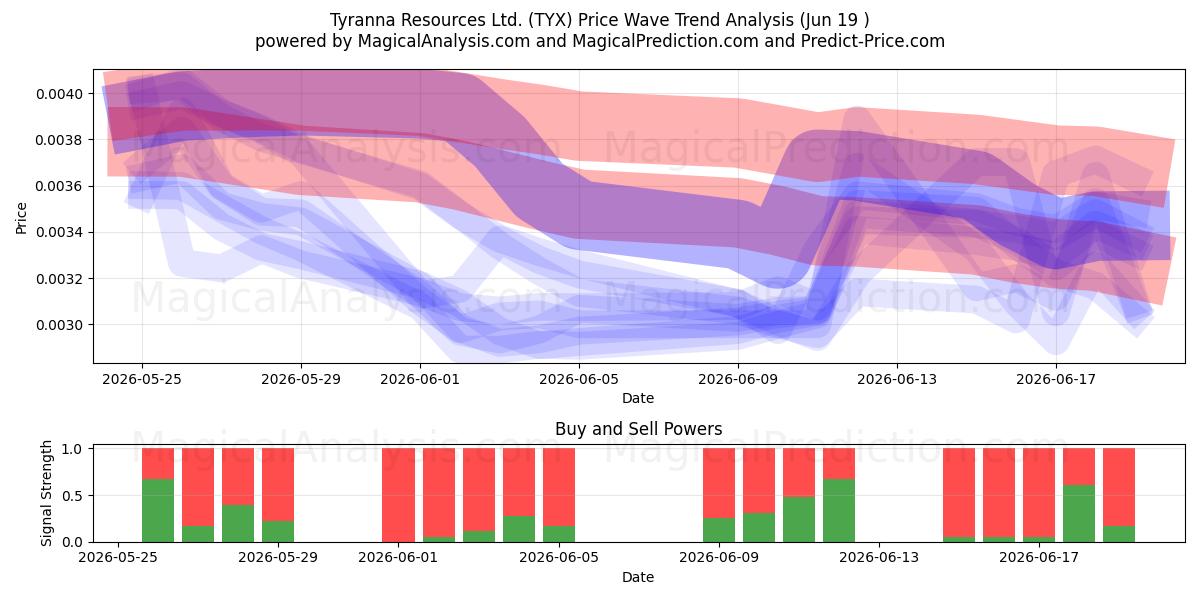Click the 'Buy and Sell Powers' subplot title
The image size is (1200, 600).
638,429
